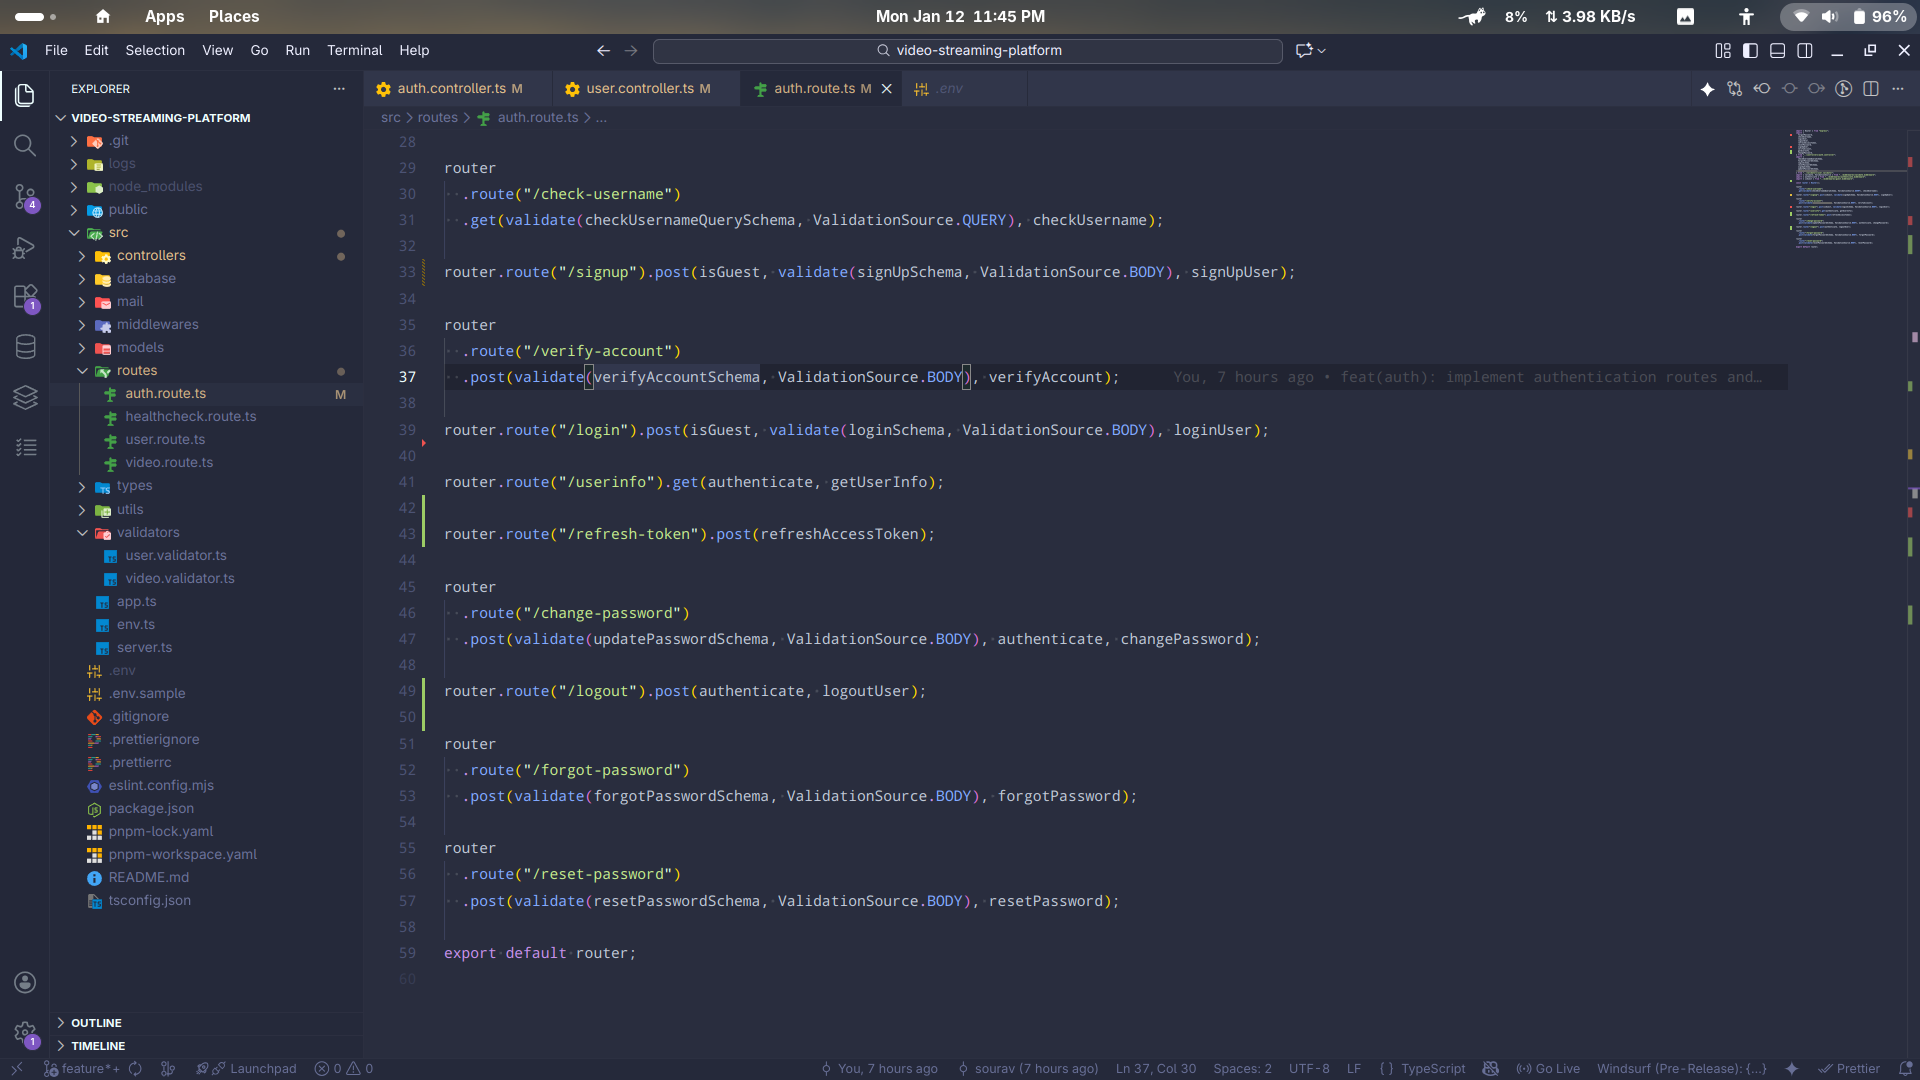1920x1080 pixels.
Task: Expand the OUTLINE section
Action: coord(96,1023)
